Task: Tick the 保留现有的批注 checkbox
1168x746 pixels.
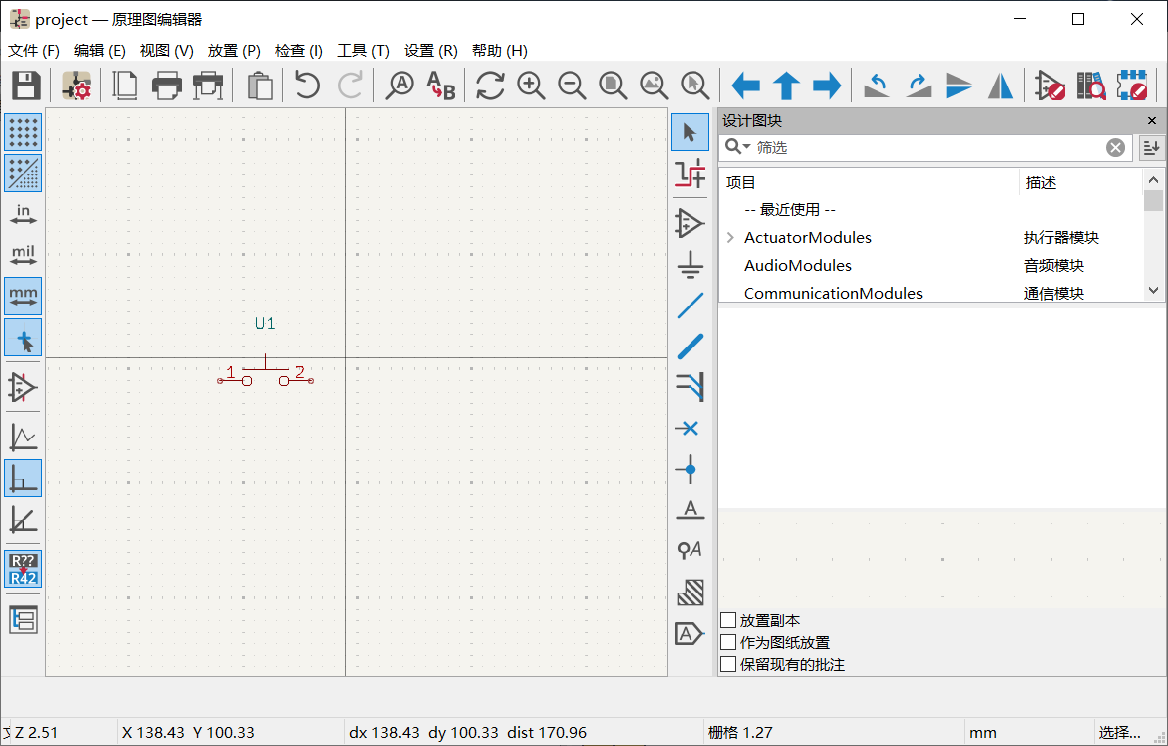Action: point(729,664)
